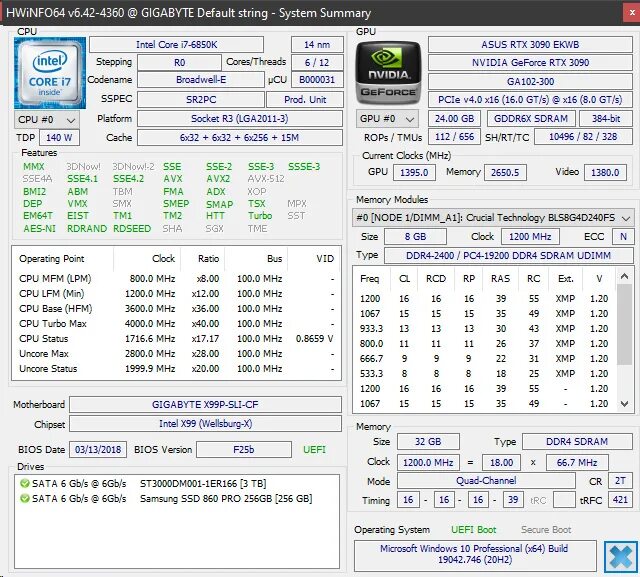640x577 pixels.
Task: Click the NVIDIA GeForce RTX 3090 field
Action: pos(530,62)
